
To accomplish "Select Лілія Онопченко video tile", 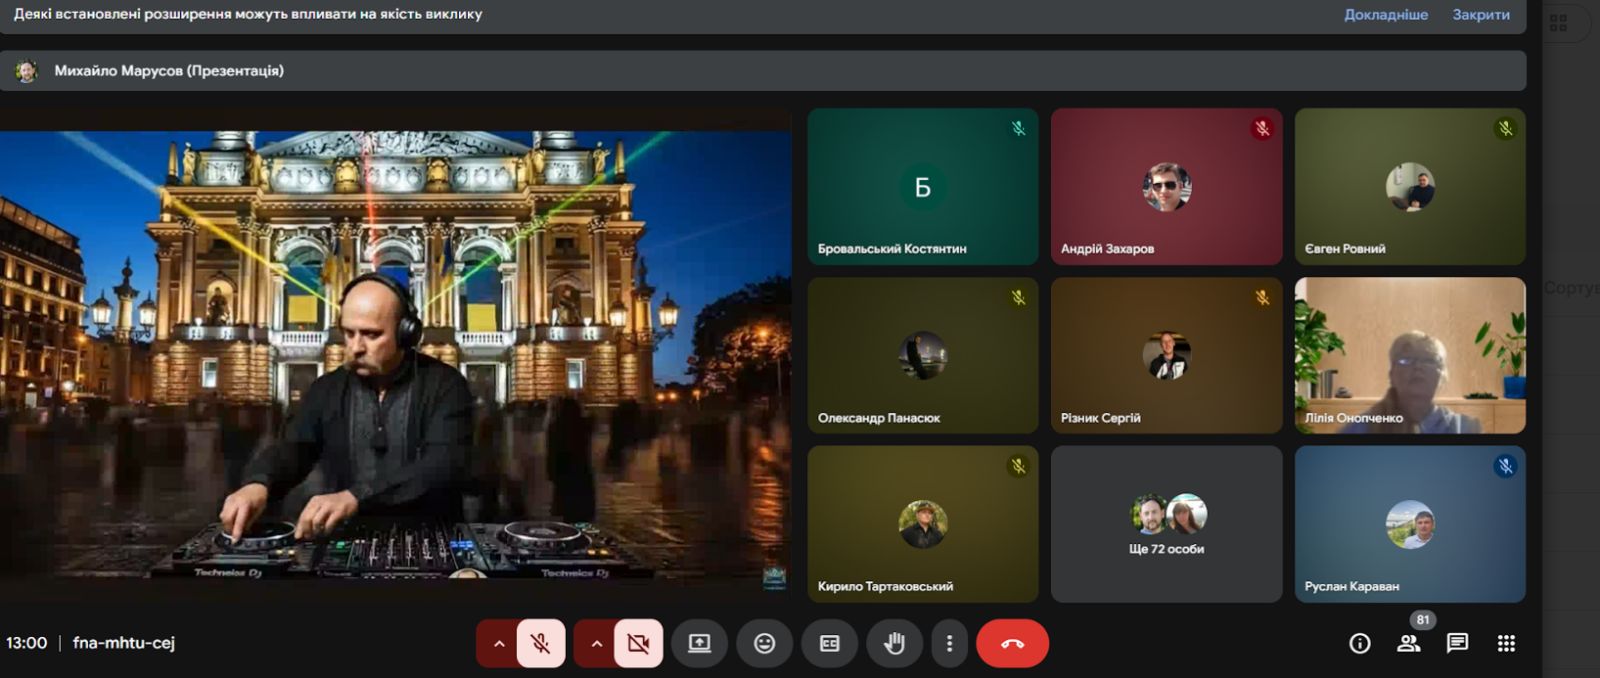I will tap(1409, 355).
